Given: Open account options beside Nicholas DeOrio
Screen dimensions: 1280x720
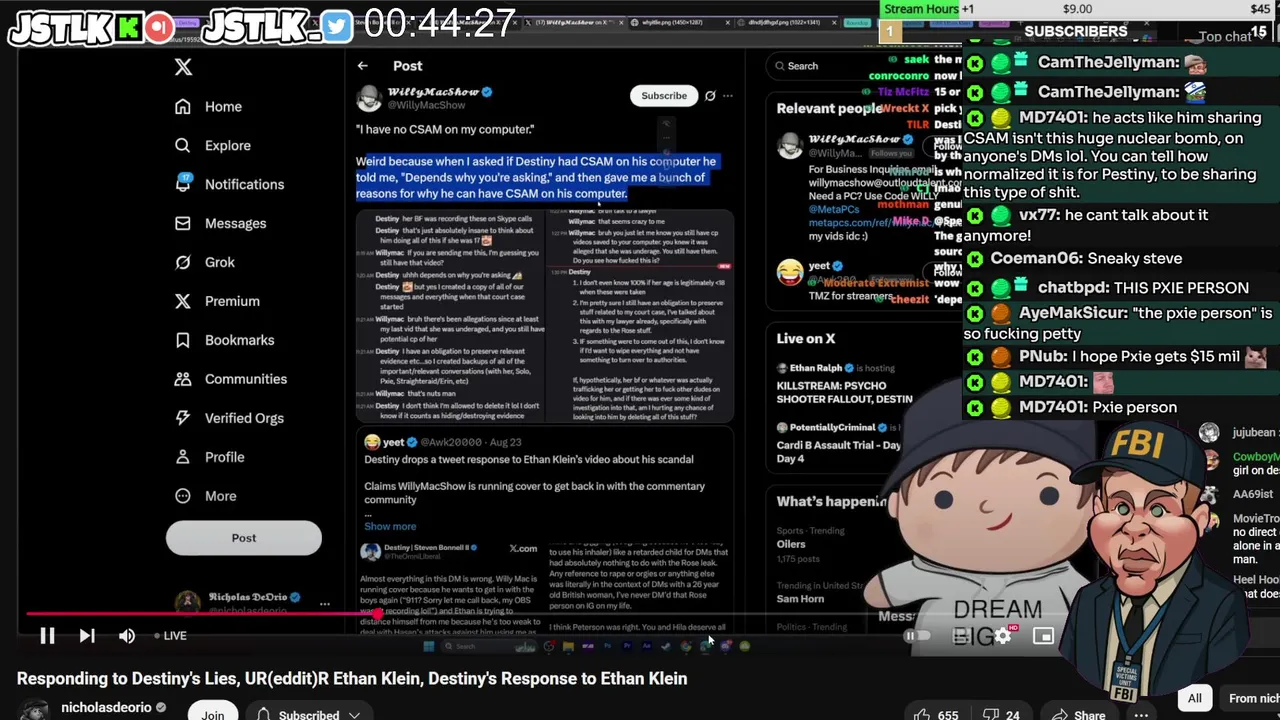Looking at the screenshot, I should (x=324, y=603).
